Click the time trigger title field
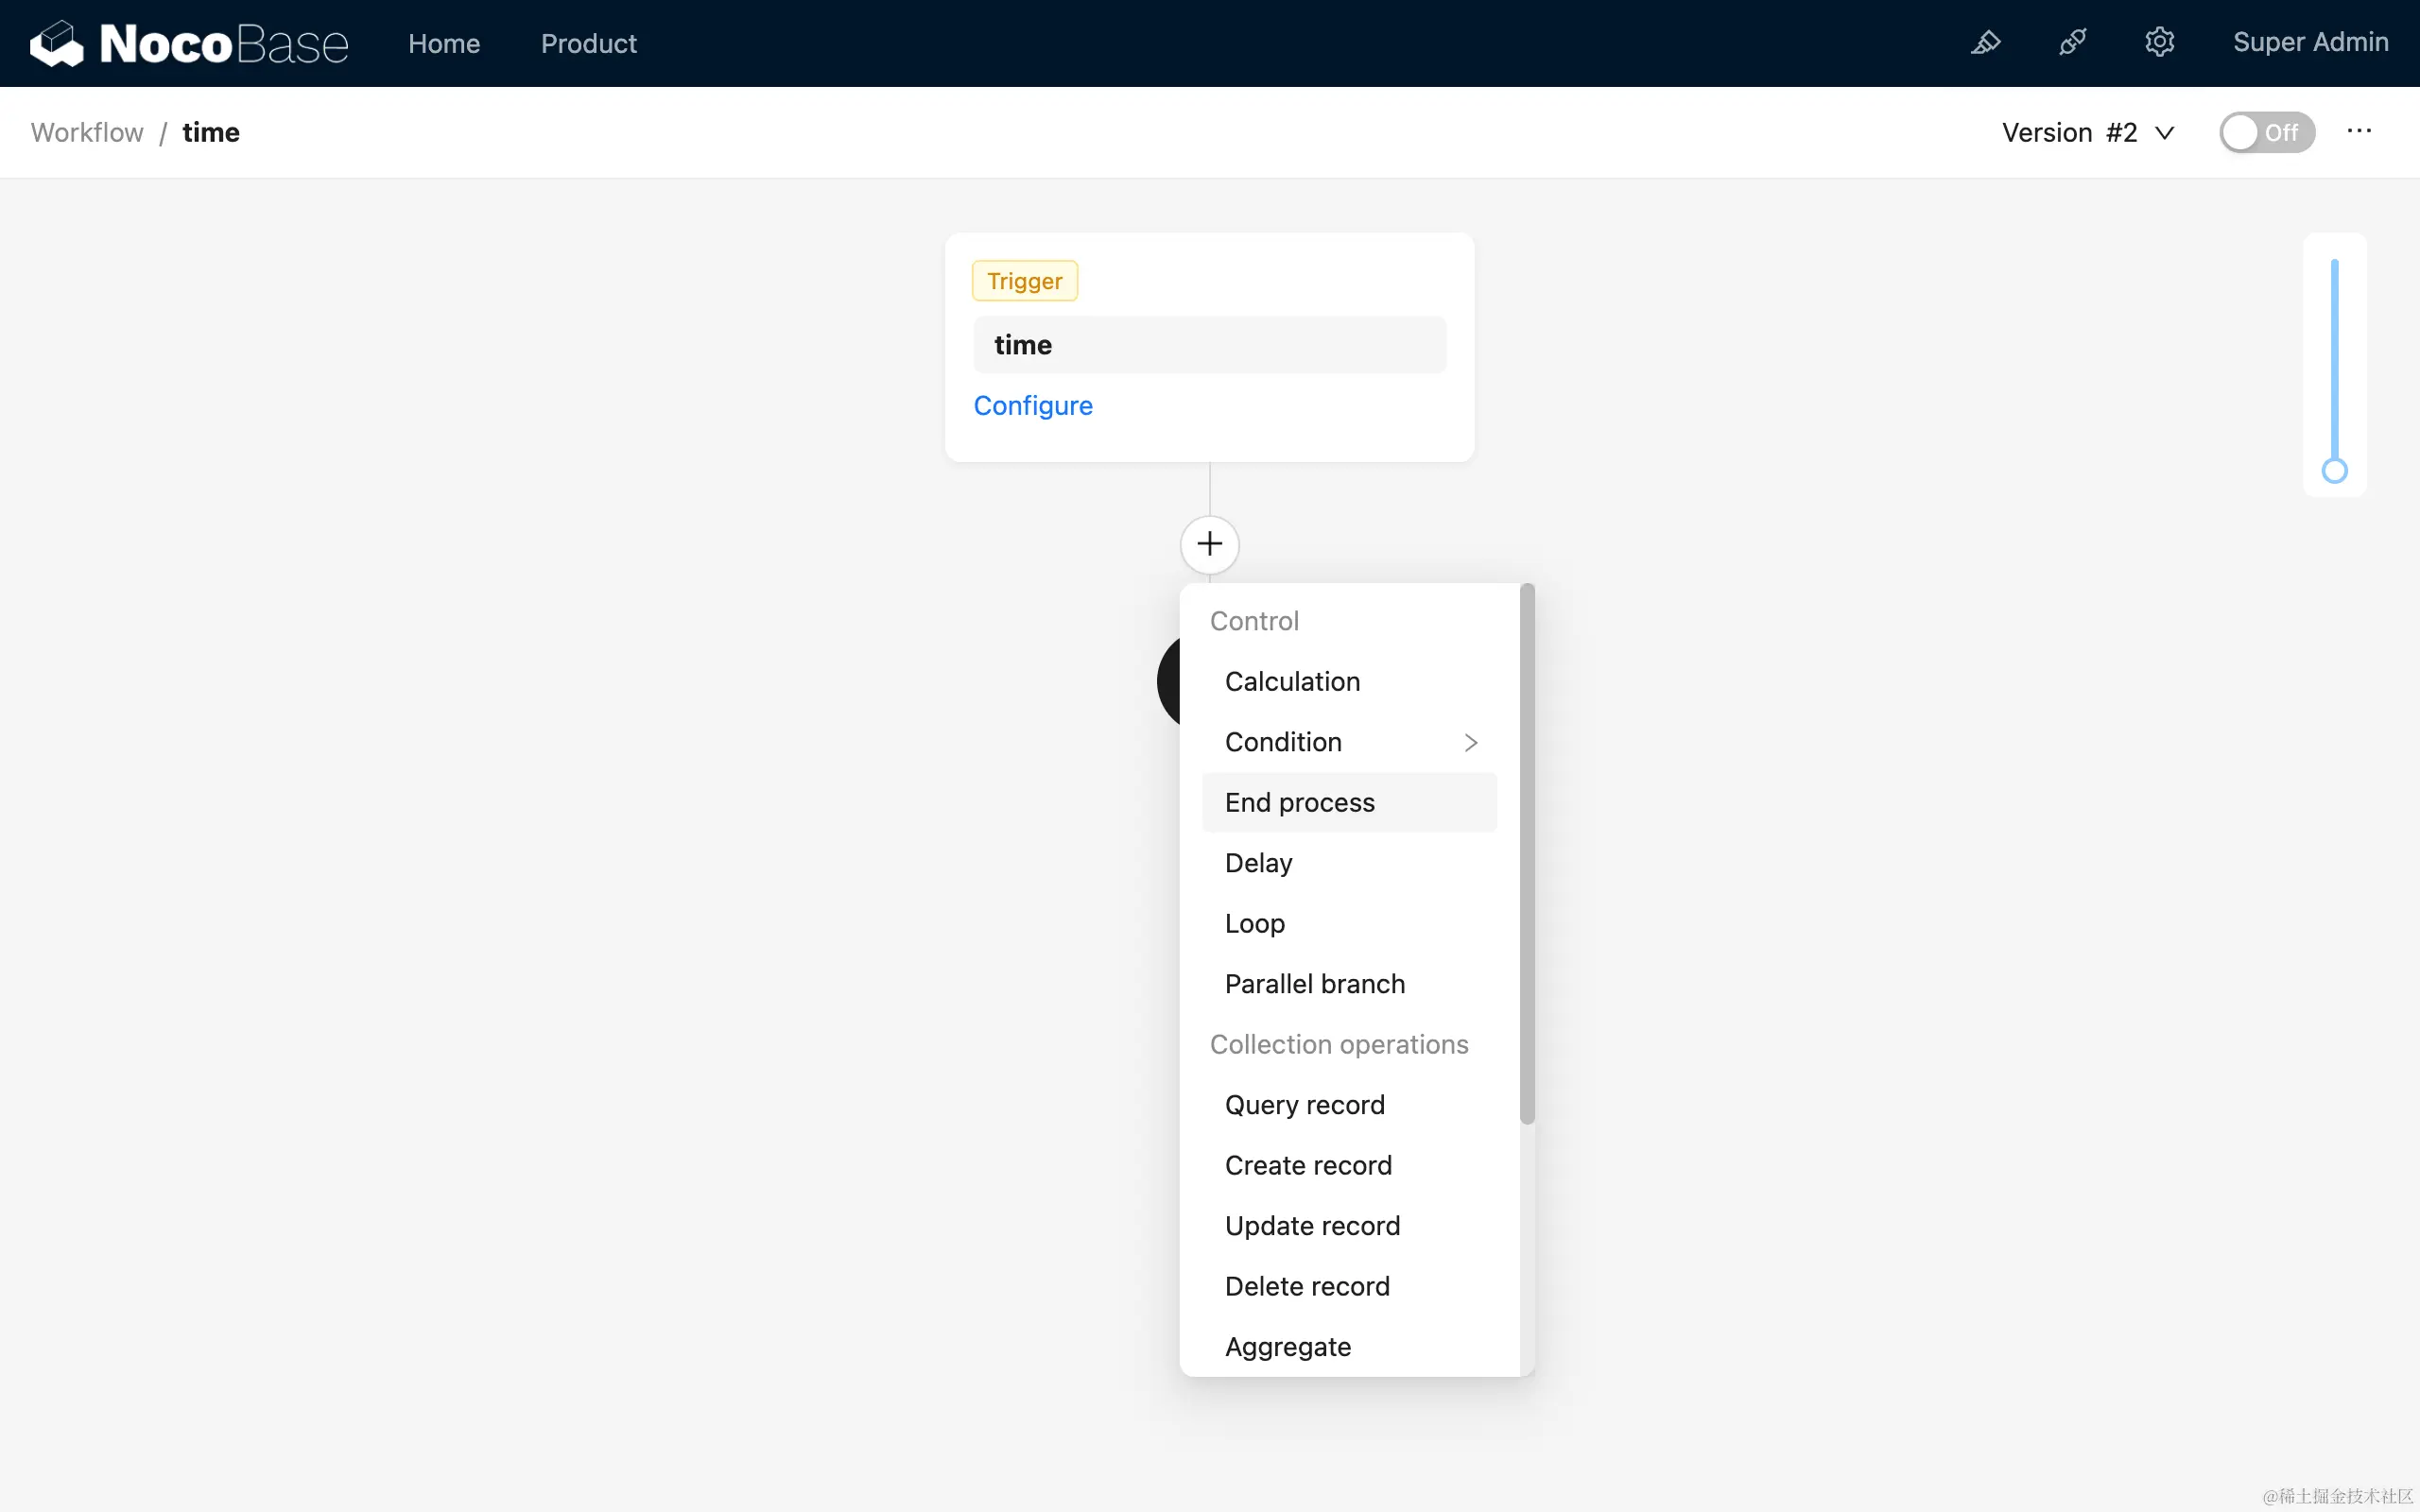This screenshot has width=2420, height=1512. coord(1209,345)
